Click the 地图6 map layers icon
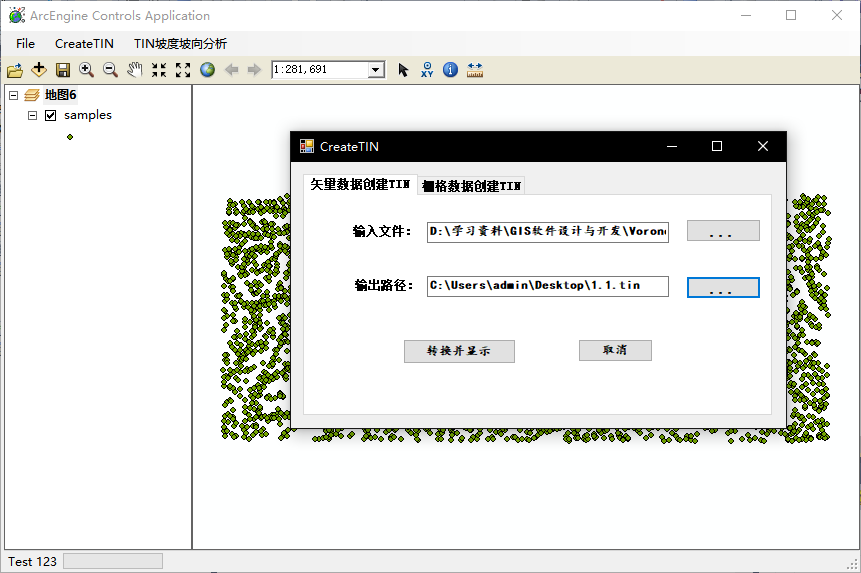861x573 pixels. 32,95
